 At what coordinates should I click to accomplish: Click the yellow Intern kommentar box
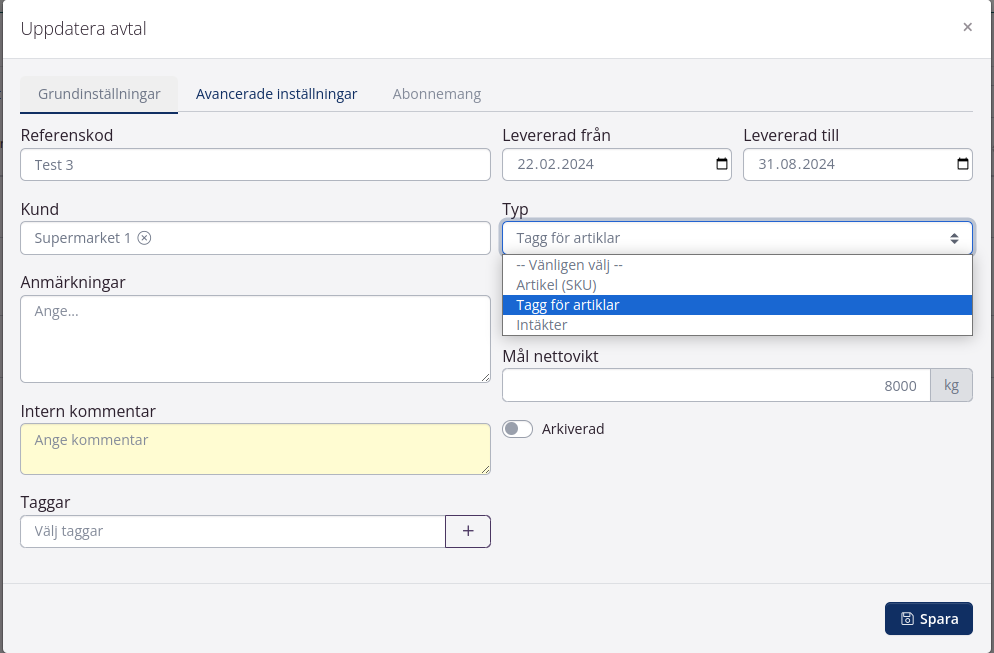click(255, 448)
